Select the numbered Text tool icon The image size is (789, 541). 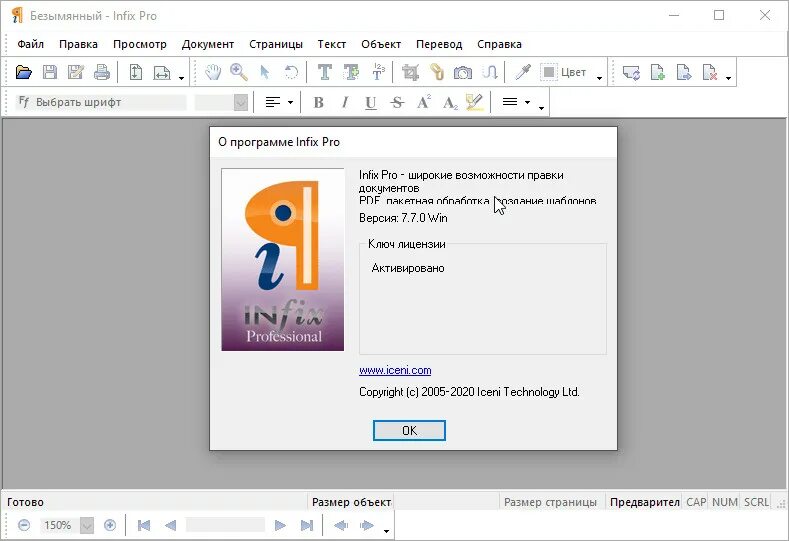378,72
